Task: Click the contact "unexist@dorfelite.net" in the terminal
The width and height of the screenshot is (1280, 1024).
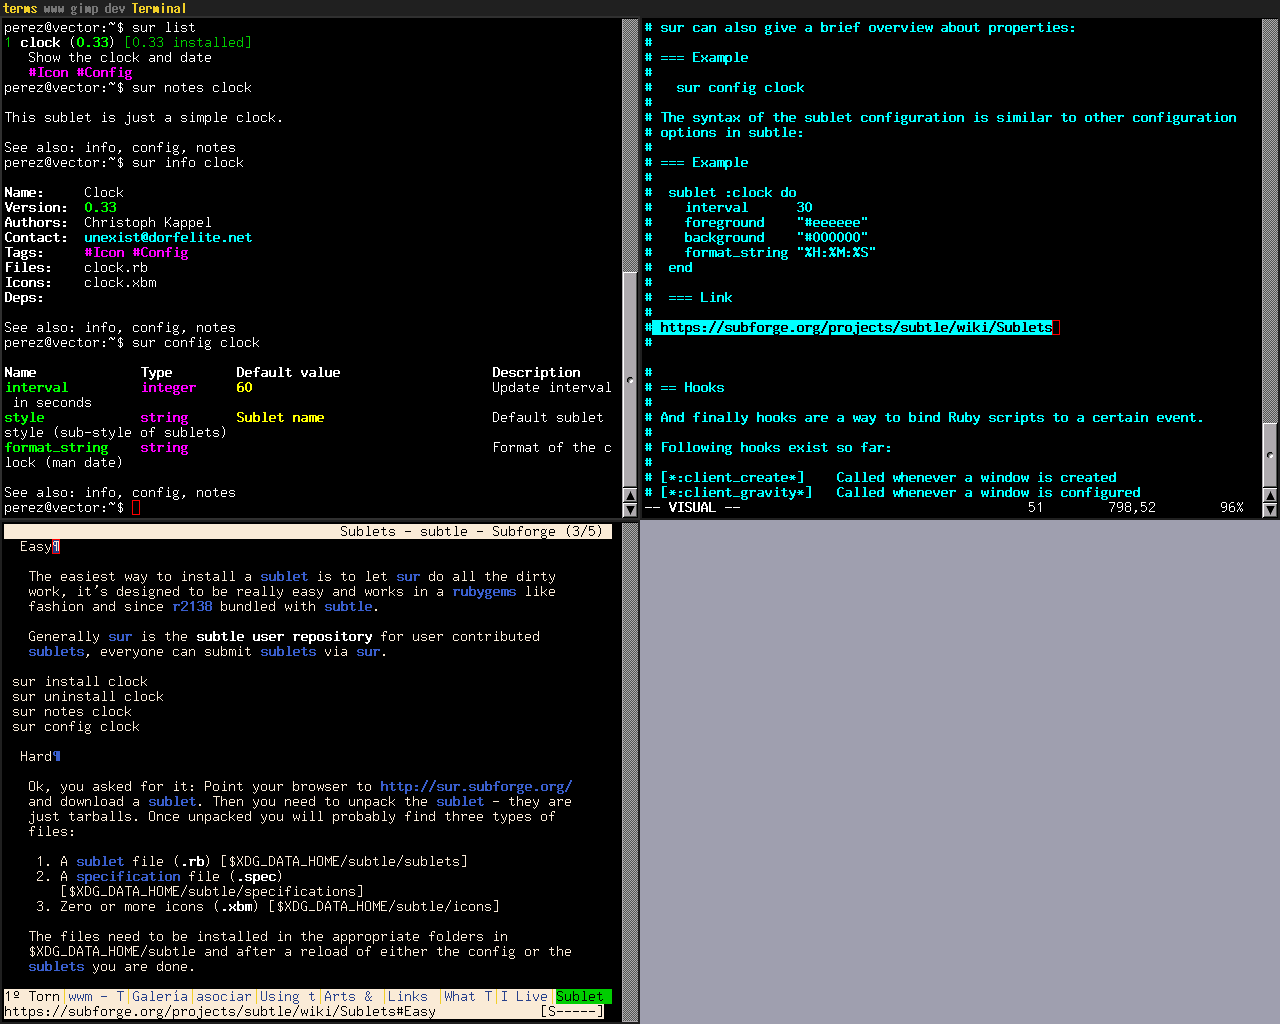Action: coord(168,238)
